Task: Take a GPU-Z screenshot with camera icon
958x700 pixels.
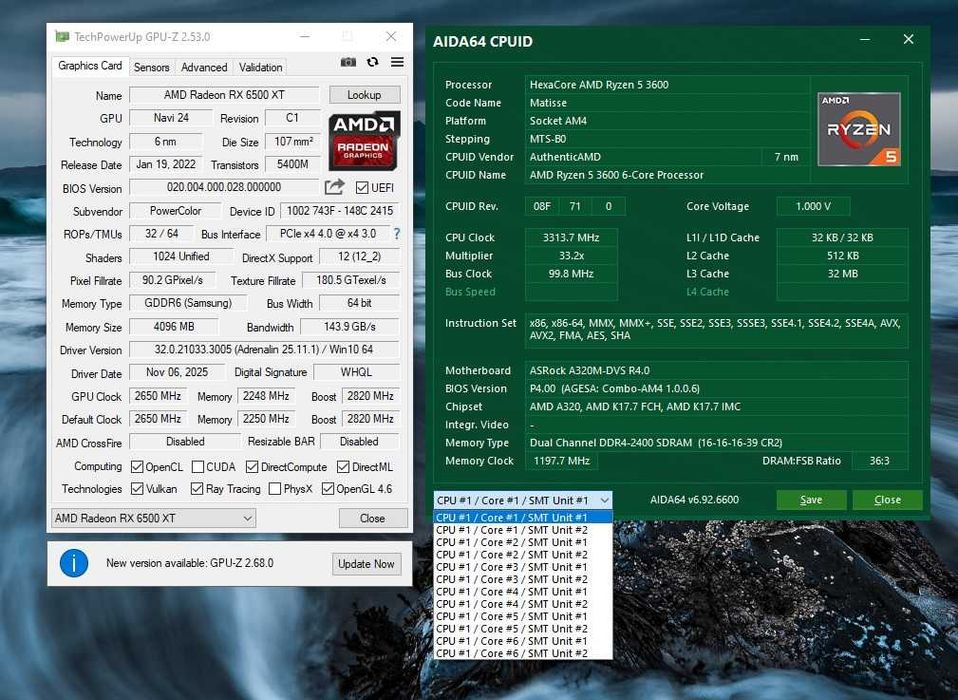Action: point(348,62)
